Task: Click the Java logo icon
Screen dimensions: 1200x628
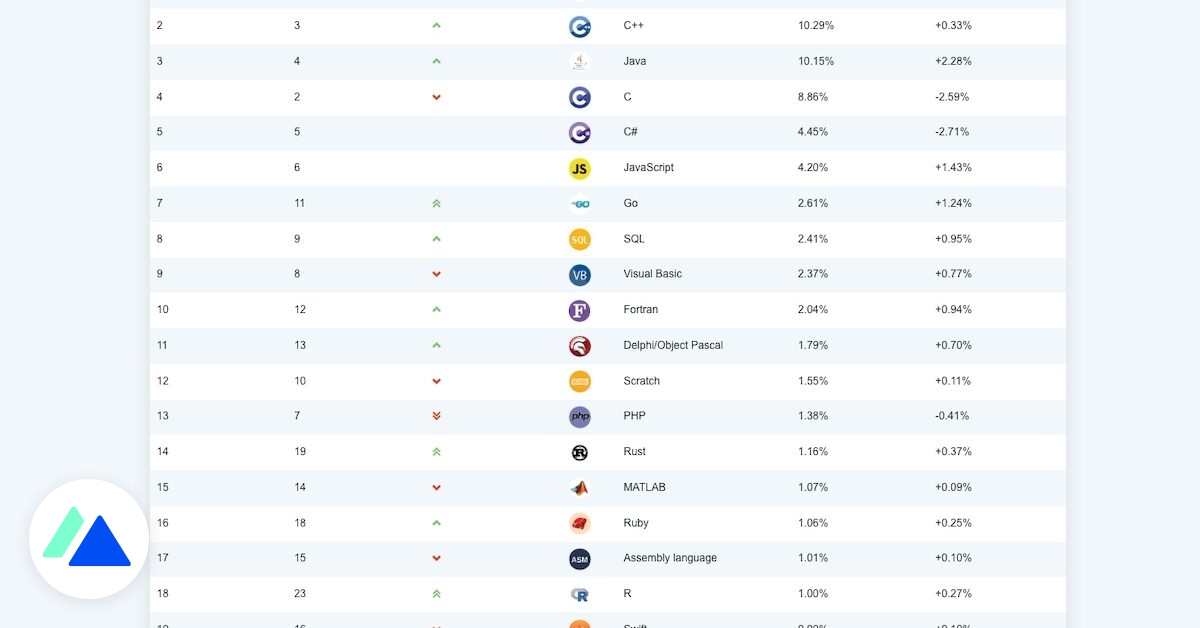Action: [x=579, y=62]
